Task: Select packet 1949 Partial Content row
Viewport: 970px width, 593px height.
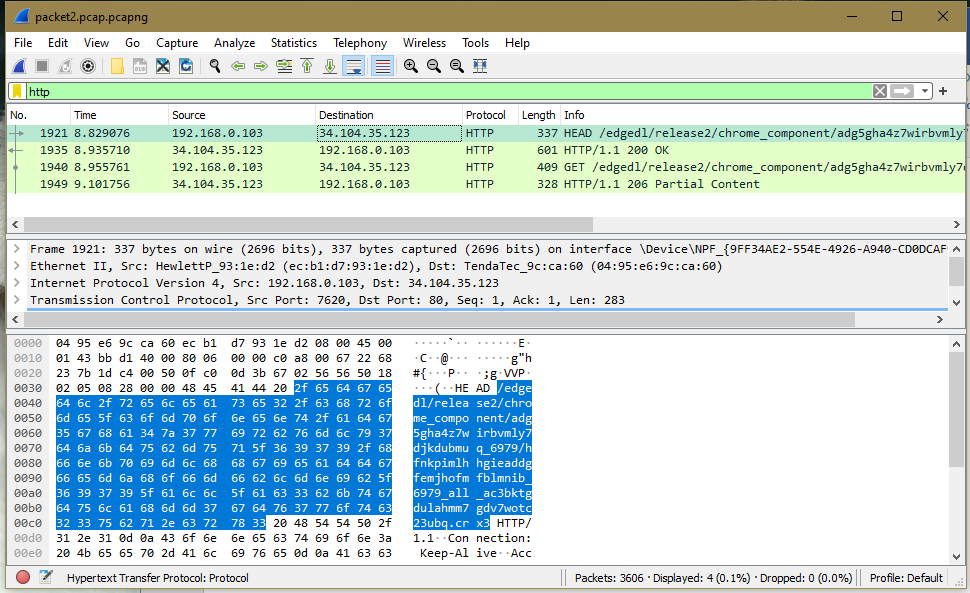Action: 400,184
